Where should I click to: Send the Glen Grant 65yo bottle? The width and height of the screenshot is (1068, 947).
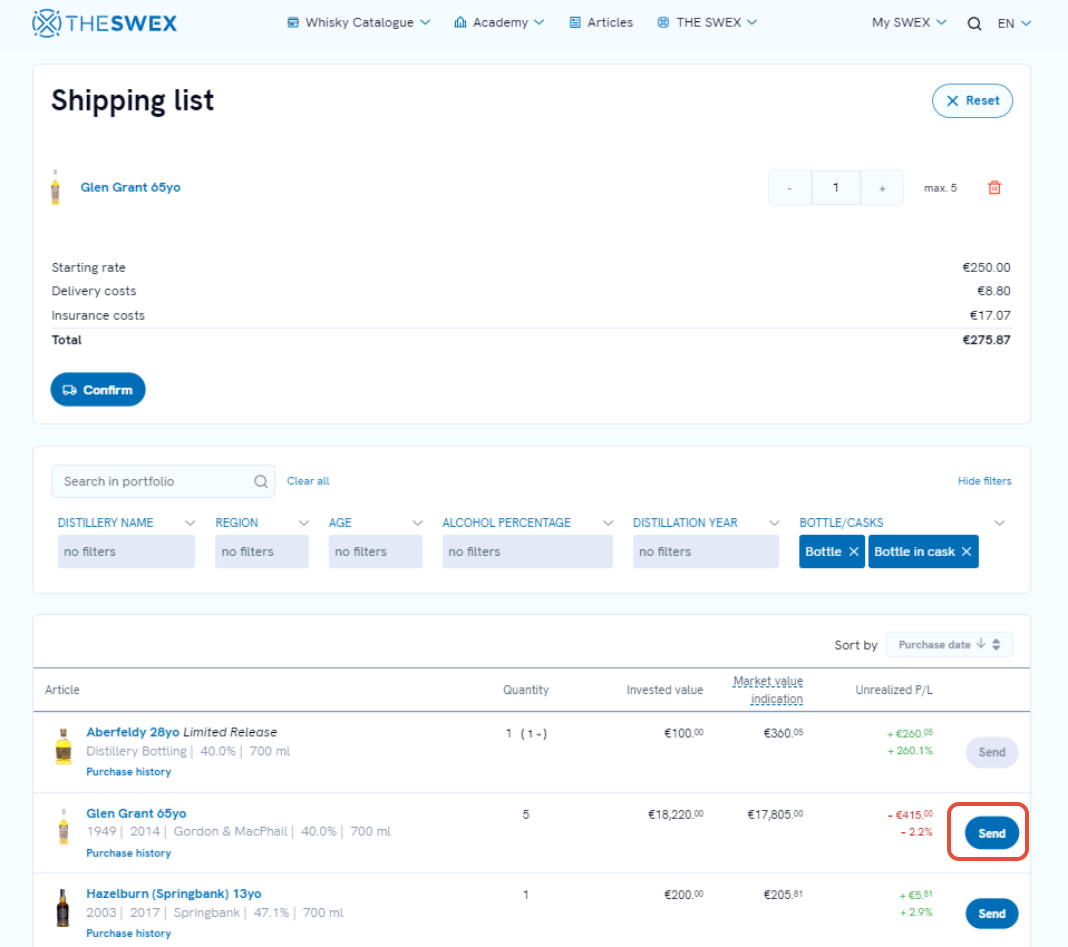point(992,833)
